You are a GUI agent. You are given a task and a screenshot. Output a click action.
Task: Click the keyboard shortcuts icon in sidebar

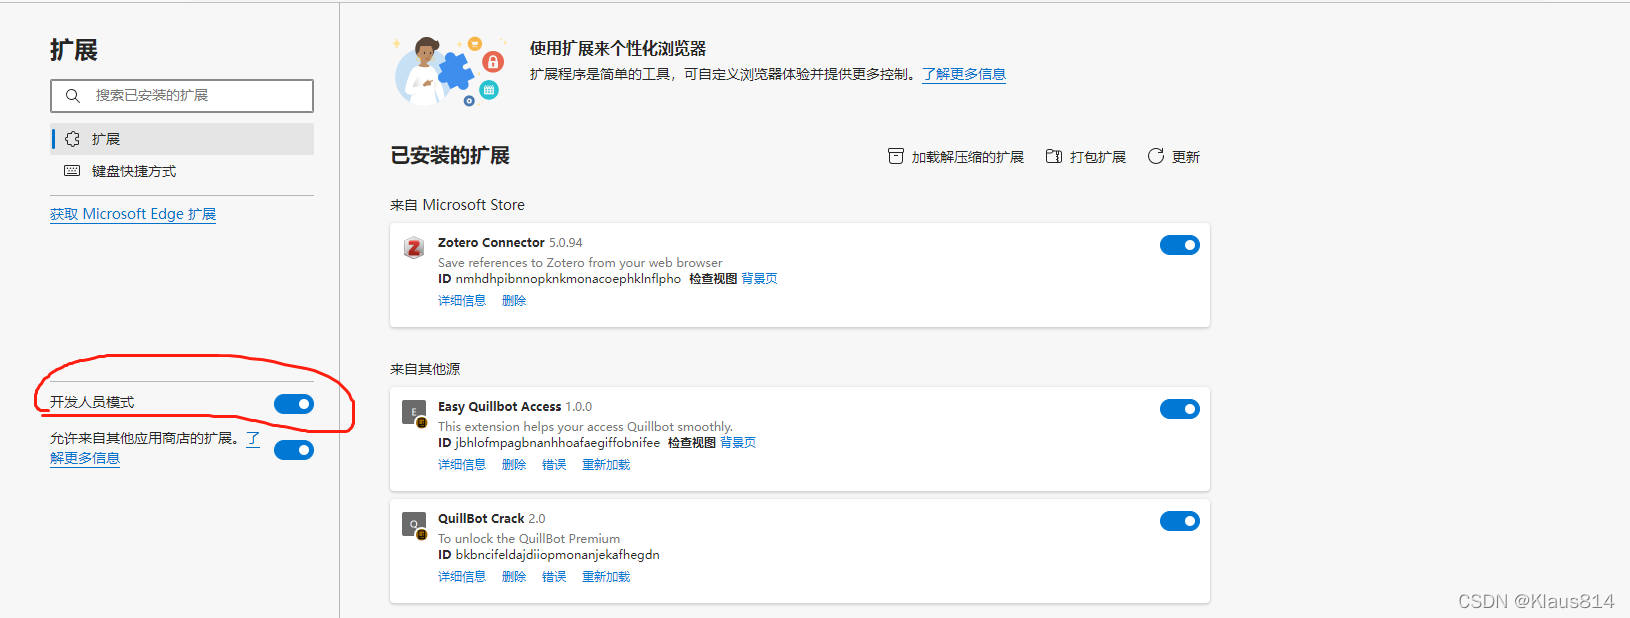pos(72,171)
